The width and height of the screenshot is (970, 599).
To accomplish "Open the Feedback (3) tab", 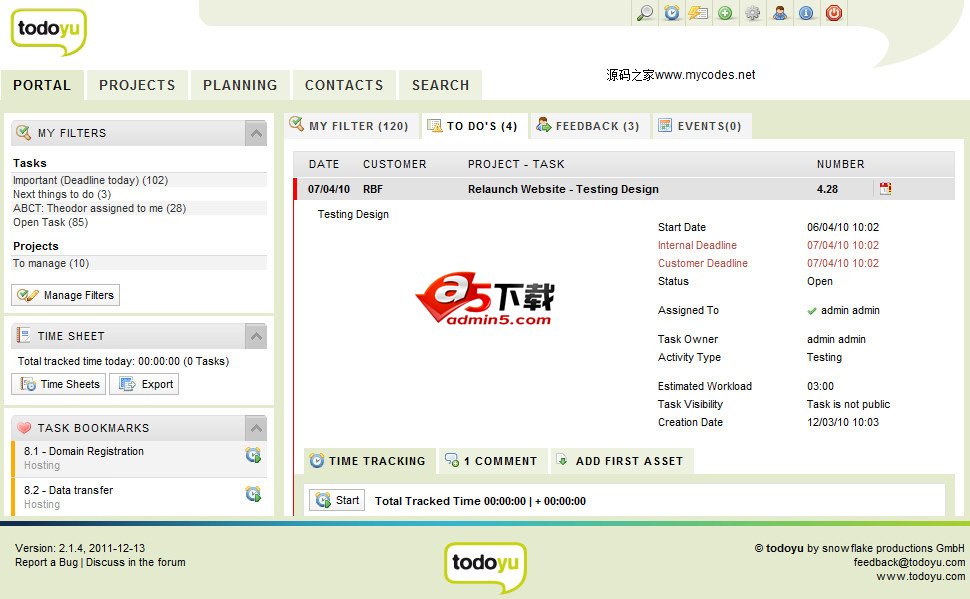I will tap(589, 126).
